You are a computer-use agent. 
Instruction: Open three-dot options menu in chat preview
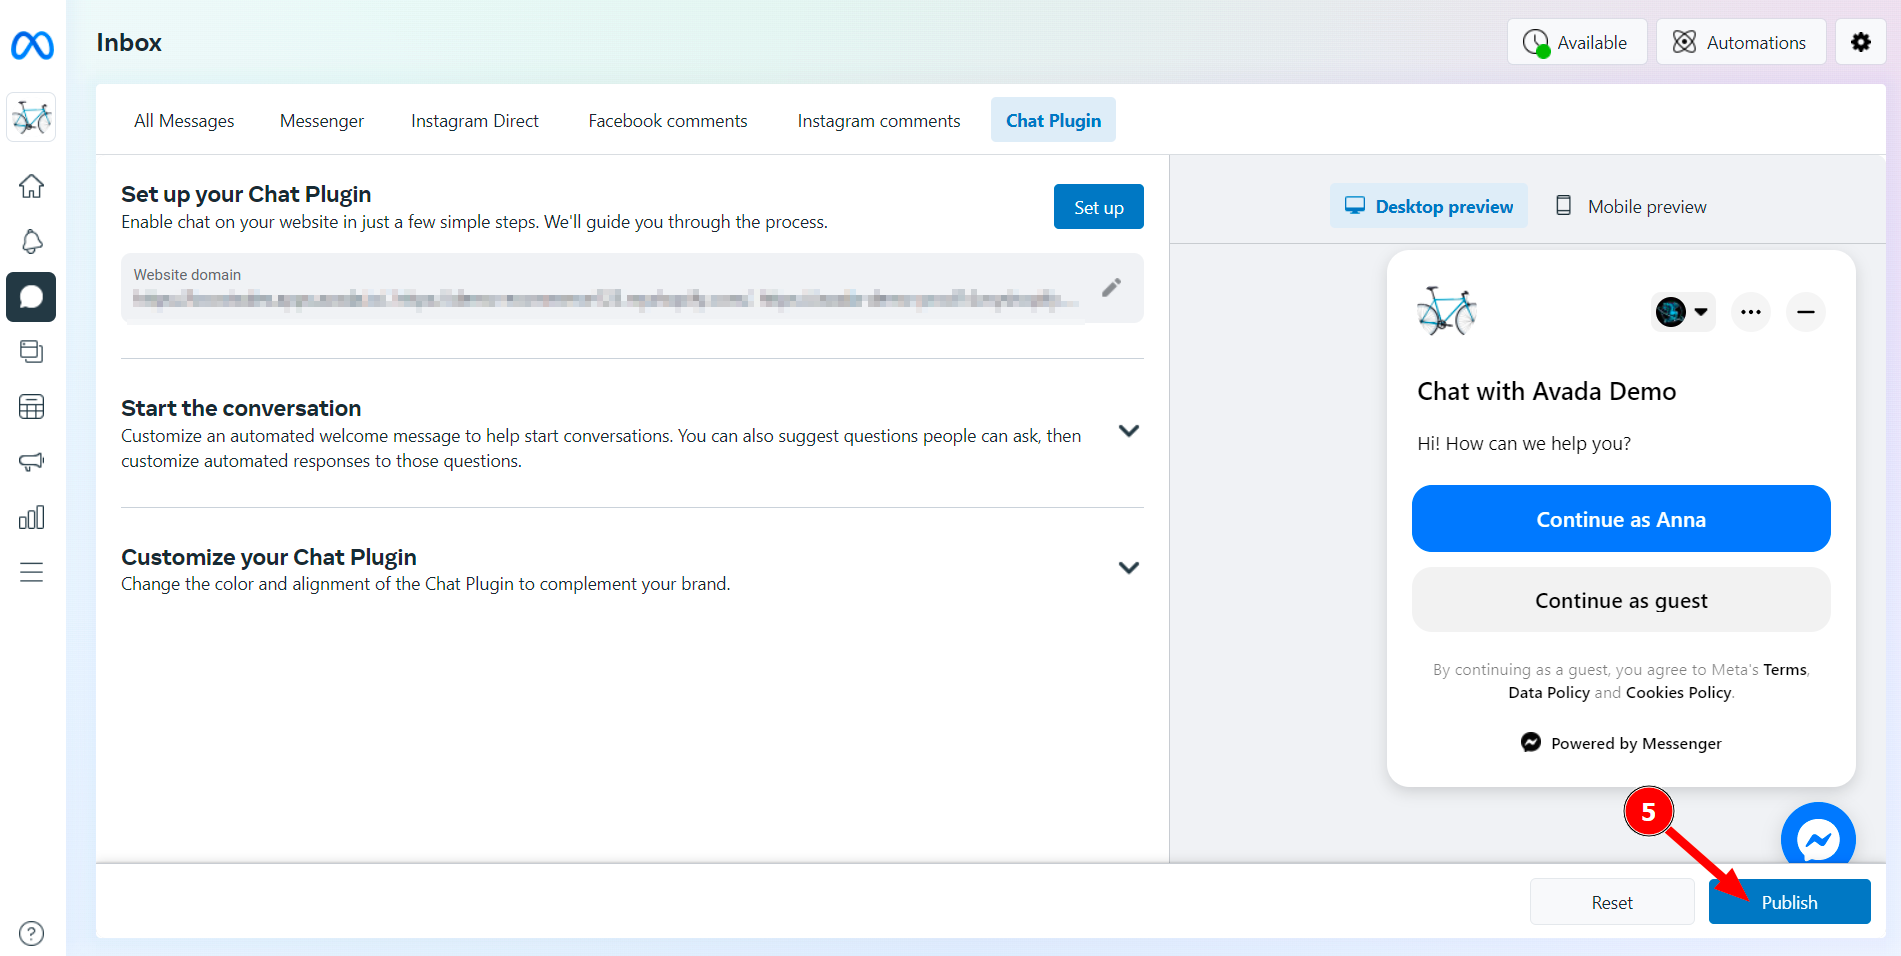(1750, 312)
